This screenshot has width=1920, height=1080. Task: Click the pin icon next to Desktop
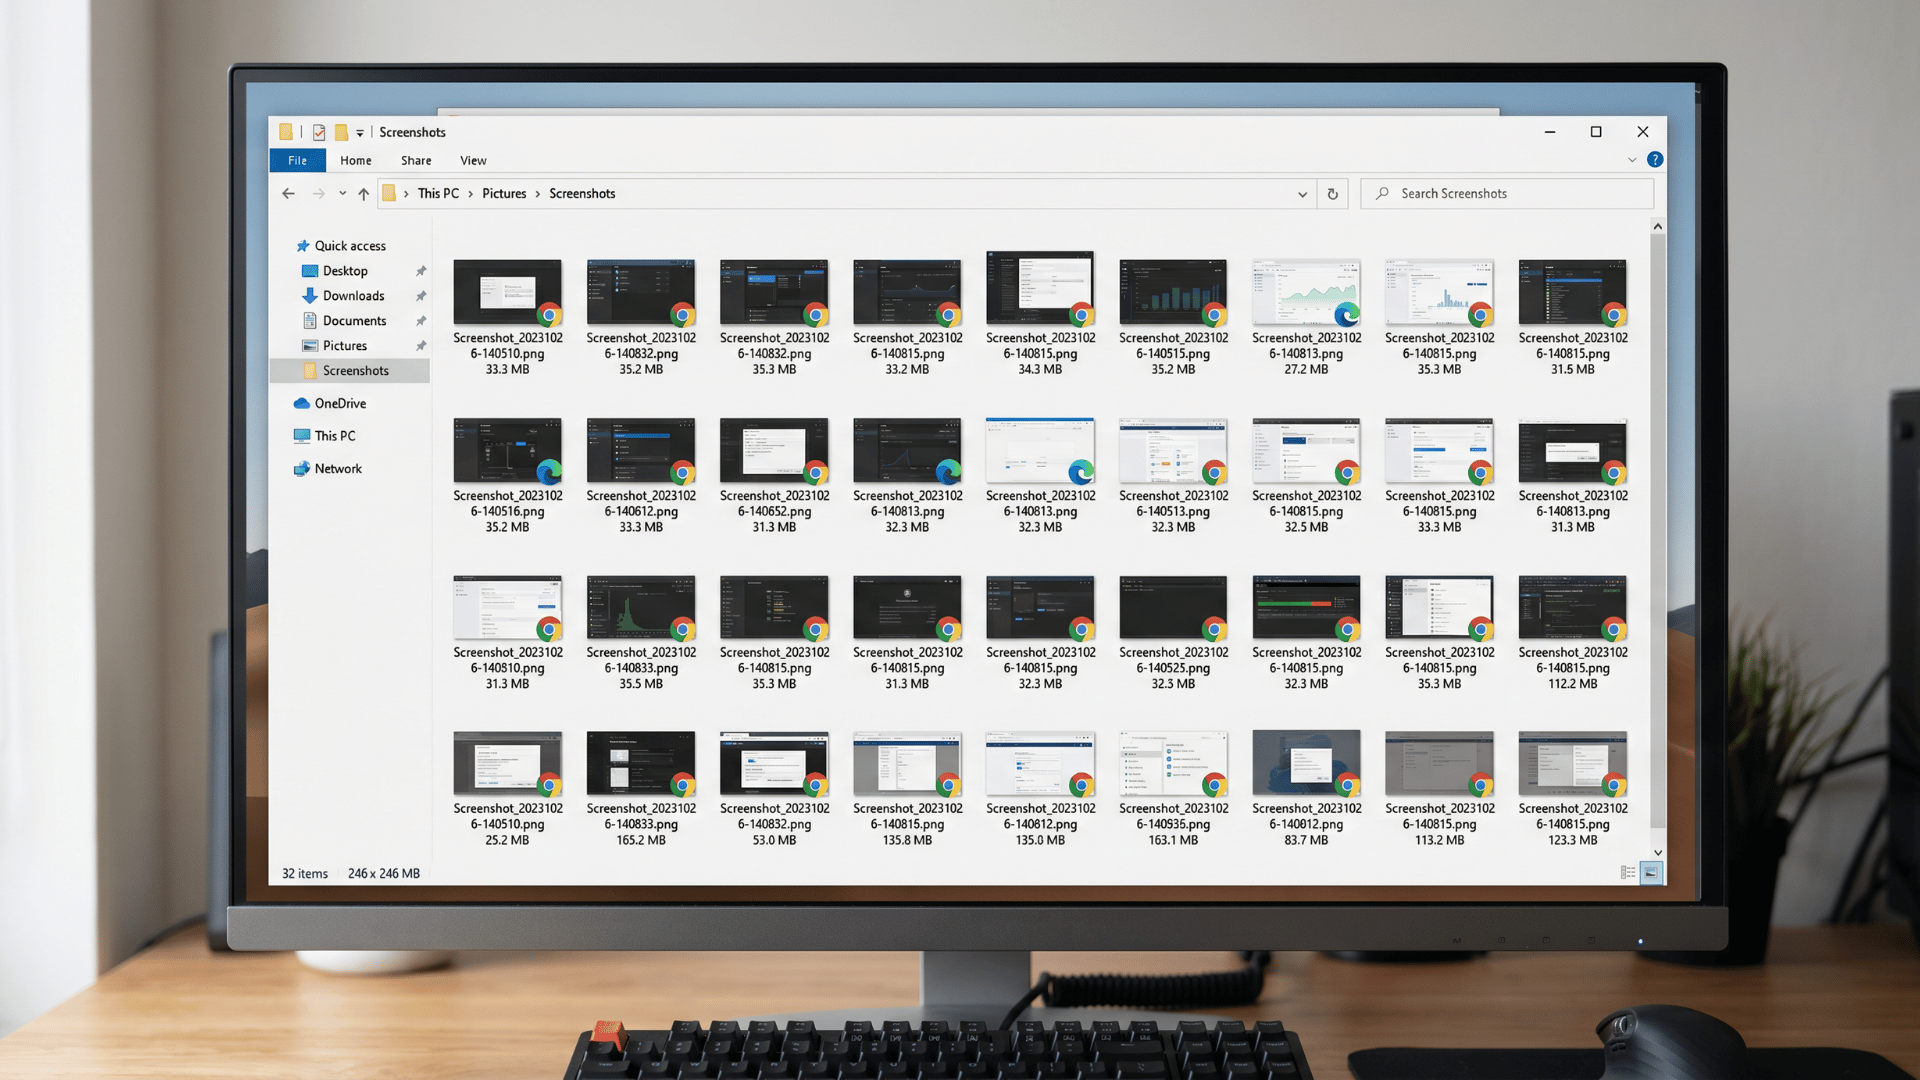pos(421,271)
